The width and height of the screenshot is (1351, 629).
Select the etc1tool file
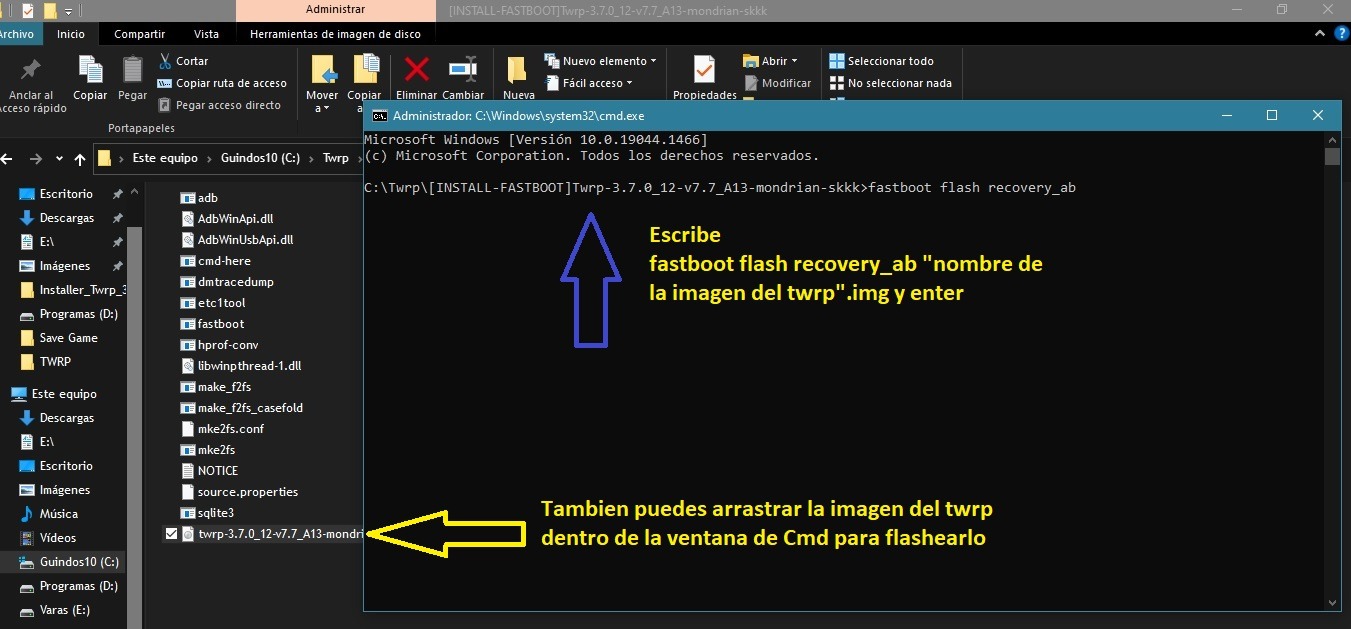tap(214, 303)
